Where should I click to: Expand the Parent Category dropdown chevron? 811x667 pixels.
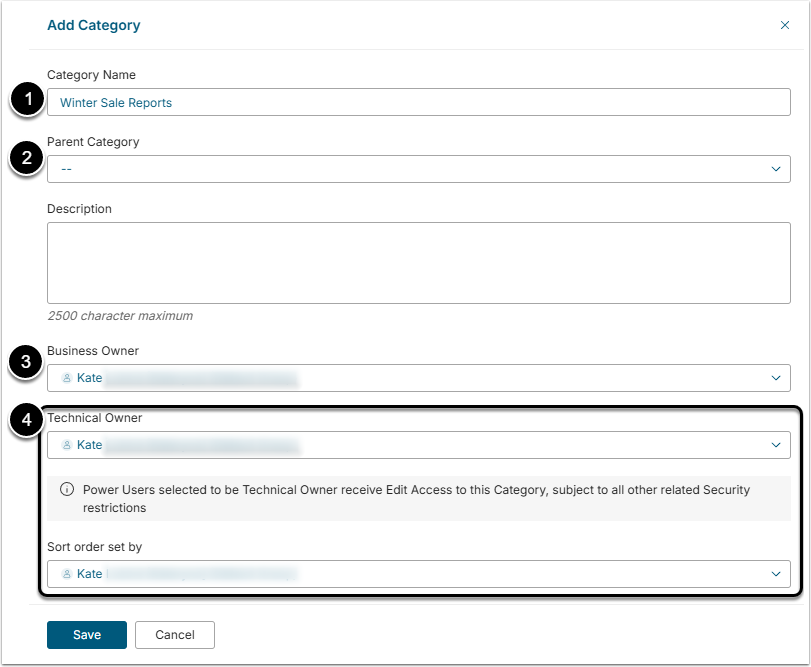(x=776, y=169)
